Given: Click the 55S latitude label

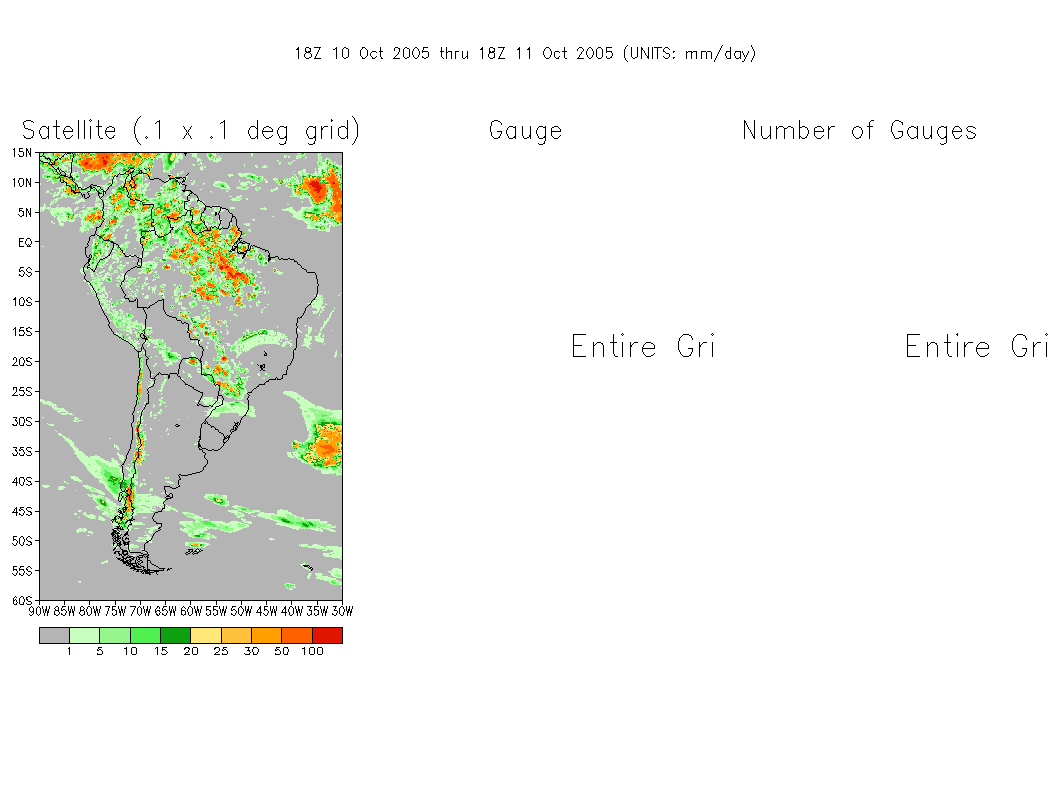Looking at the screenshot, I should pyautogui.click(x=21, y=571).
